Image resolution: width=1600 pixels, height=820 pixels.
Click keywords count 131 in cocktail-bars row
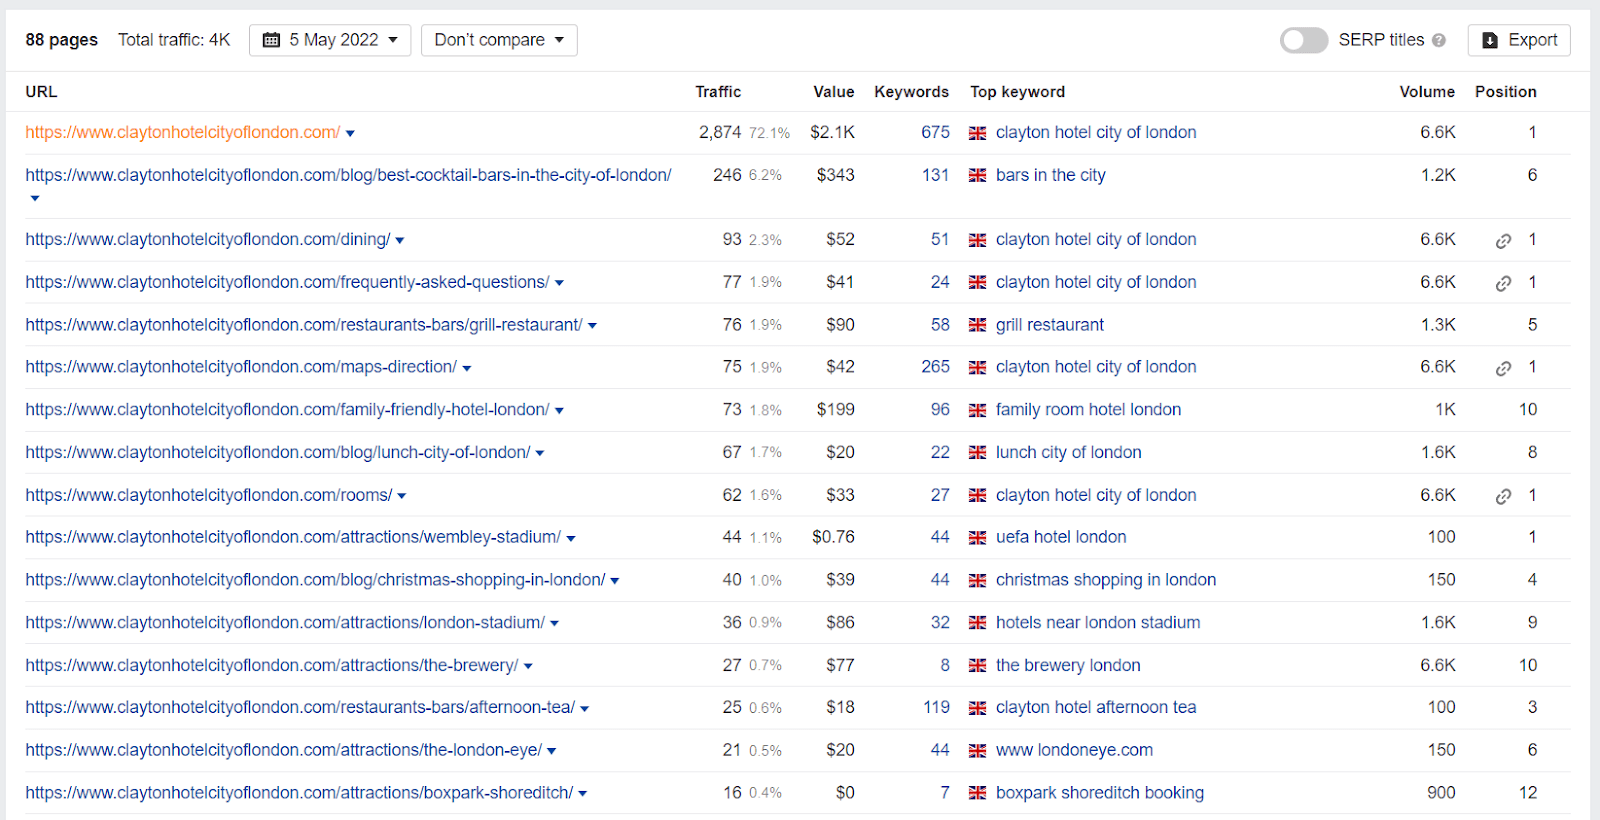pyautogui.click(x=935, y=175)
